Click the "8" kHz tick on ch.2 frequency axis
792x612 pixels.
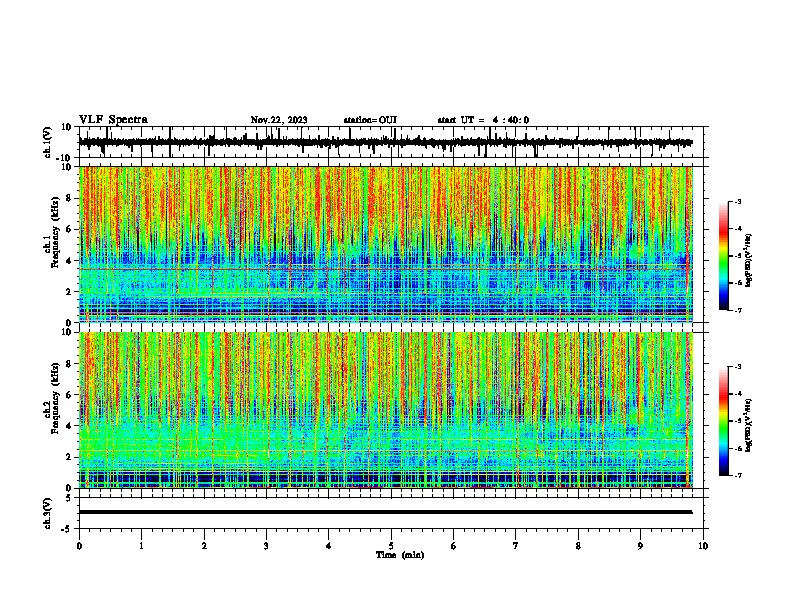point(69,364)
